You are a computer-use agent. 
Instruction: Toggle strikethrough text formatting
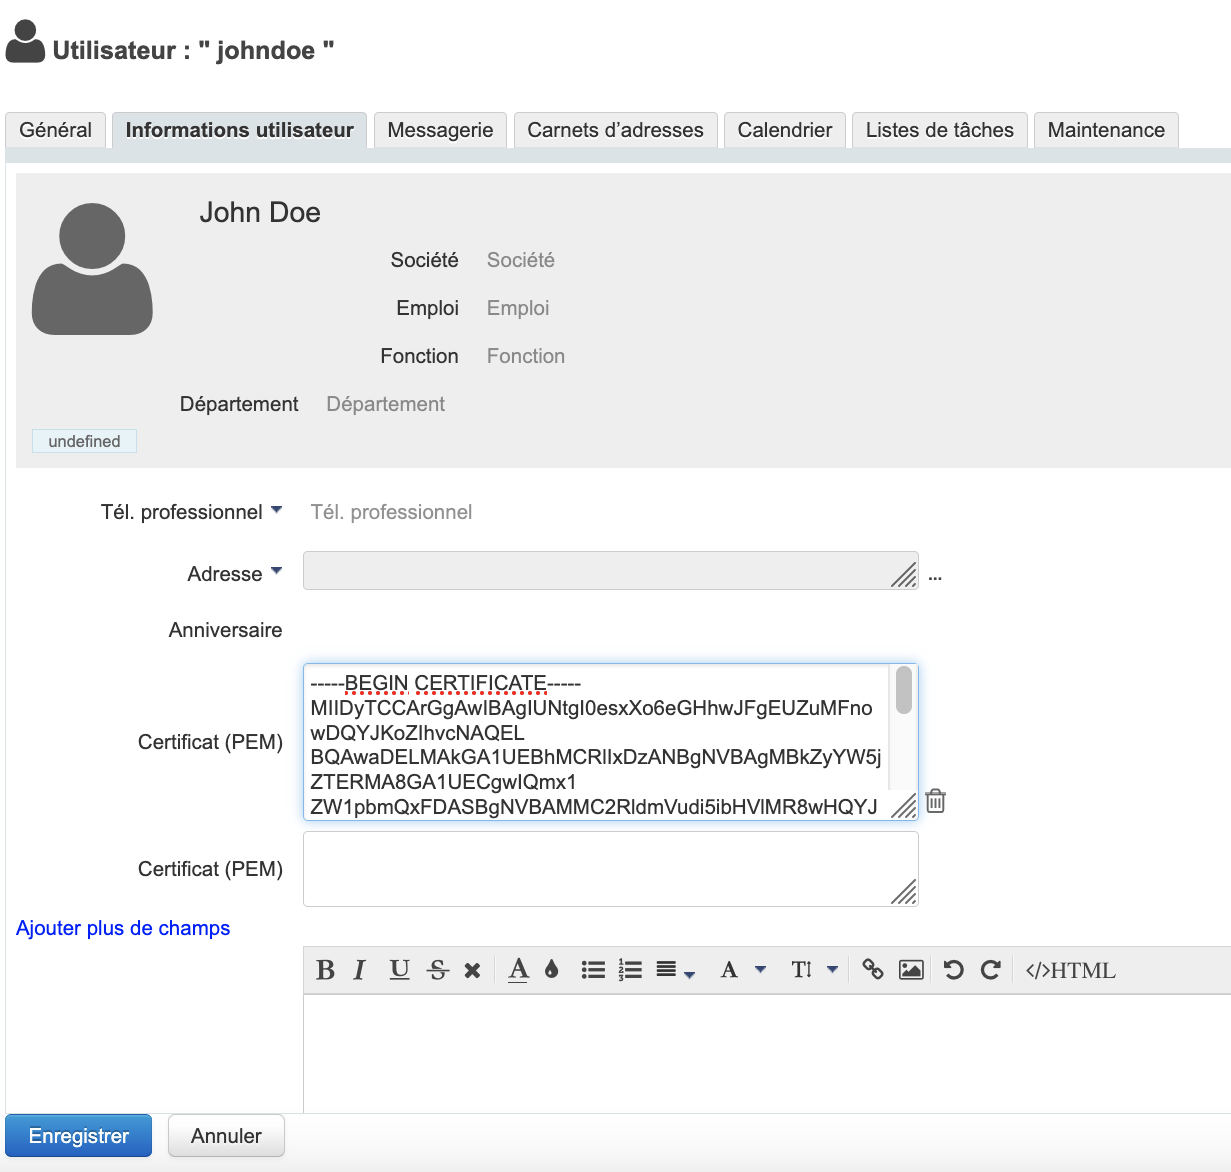click(437, 970)
